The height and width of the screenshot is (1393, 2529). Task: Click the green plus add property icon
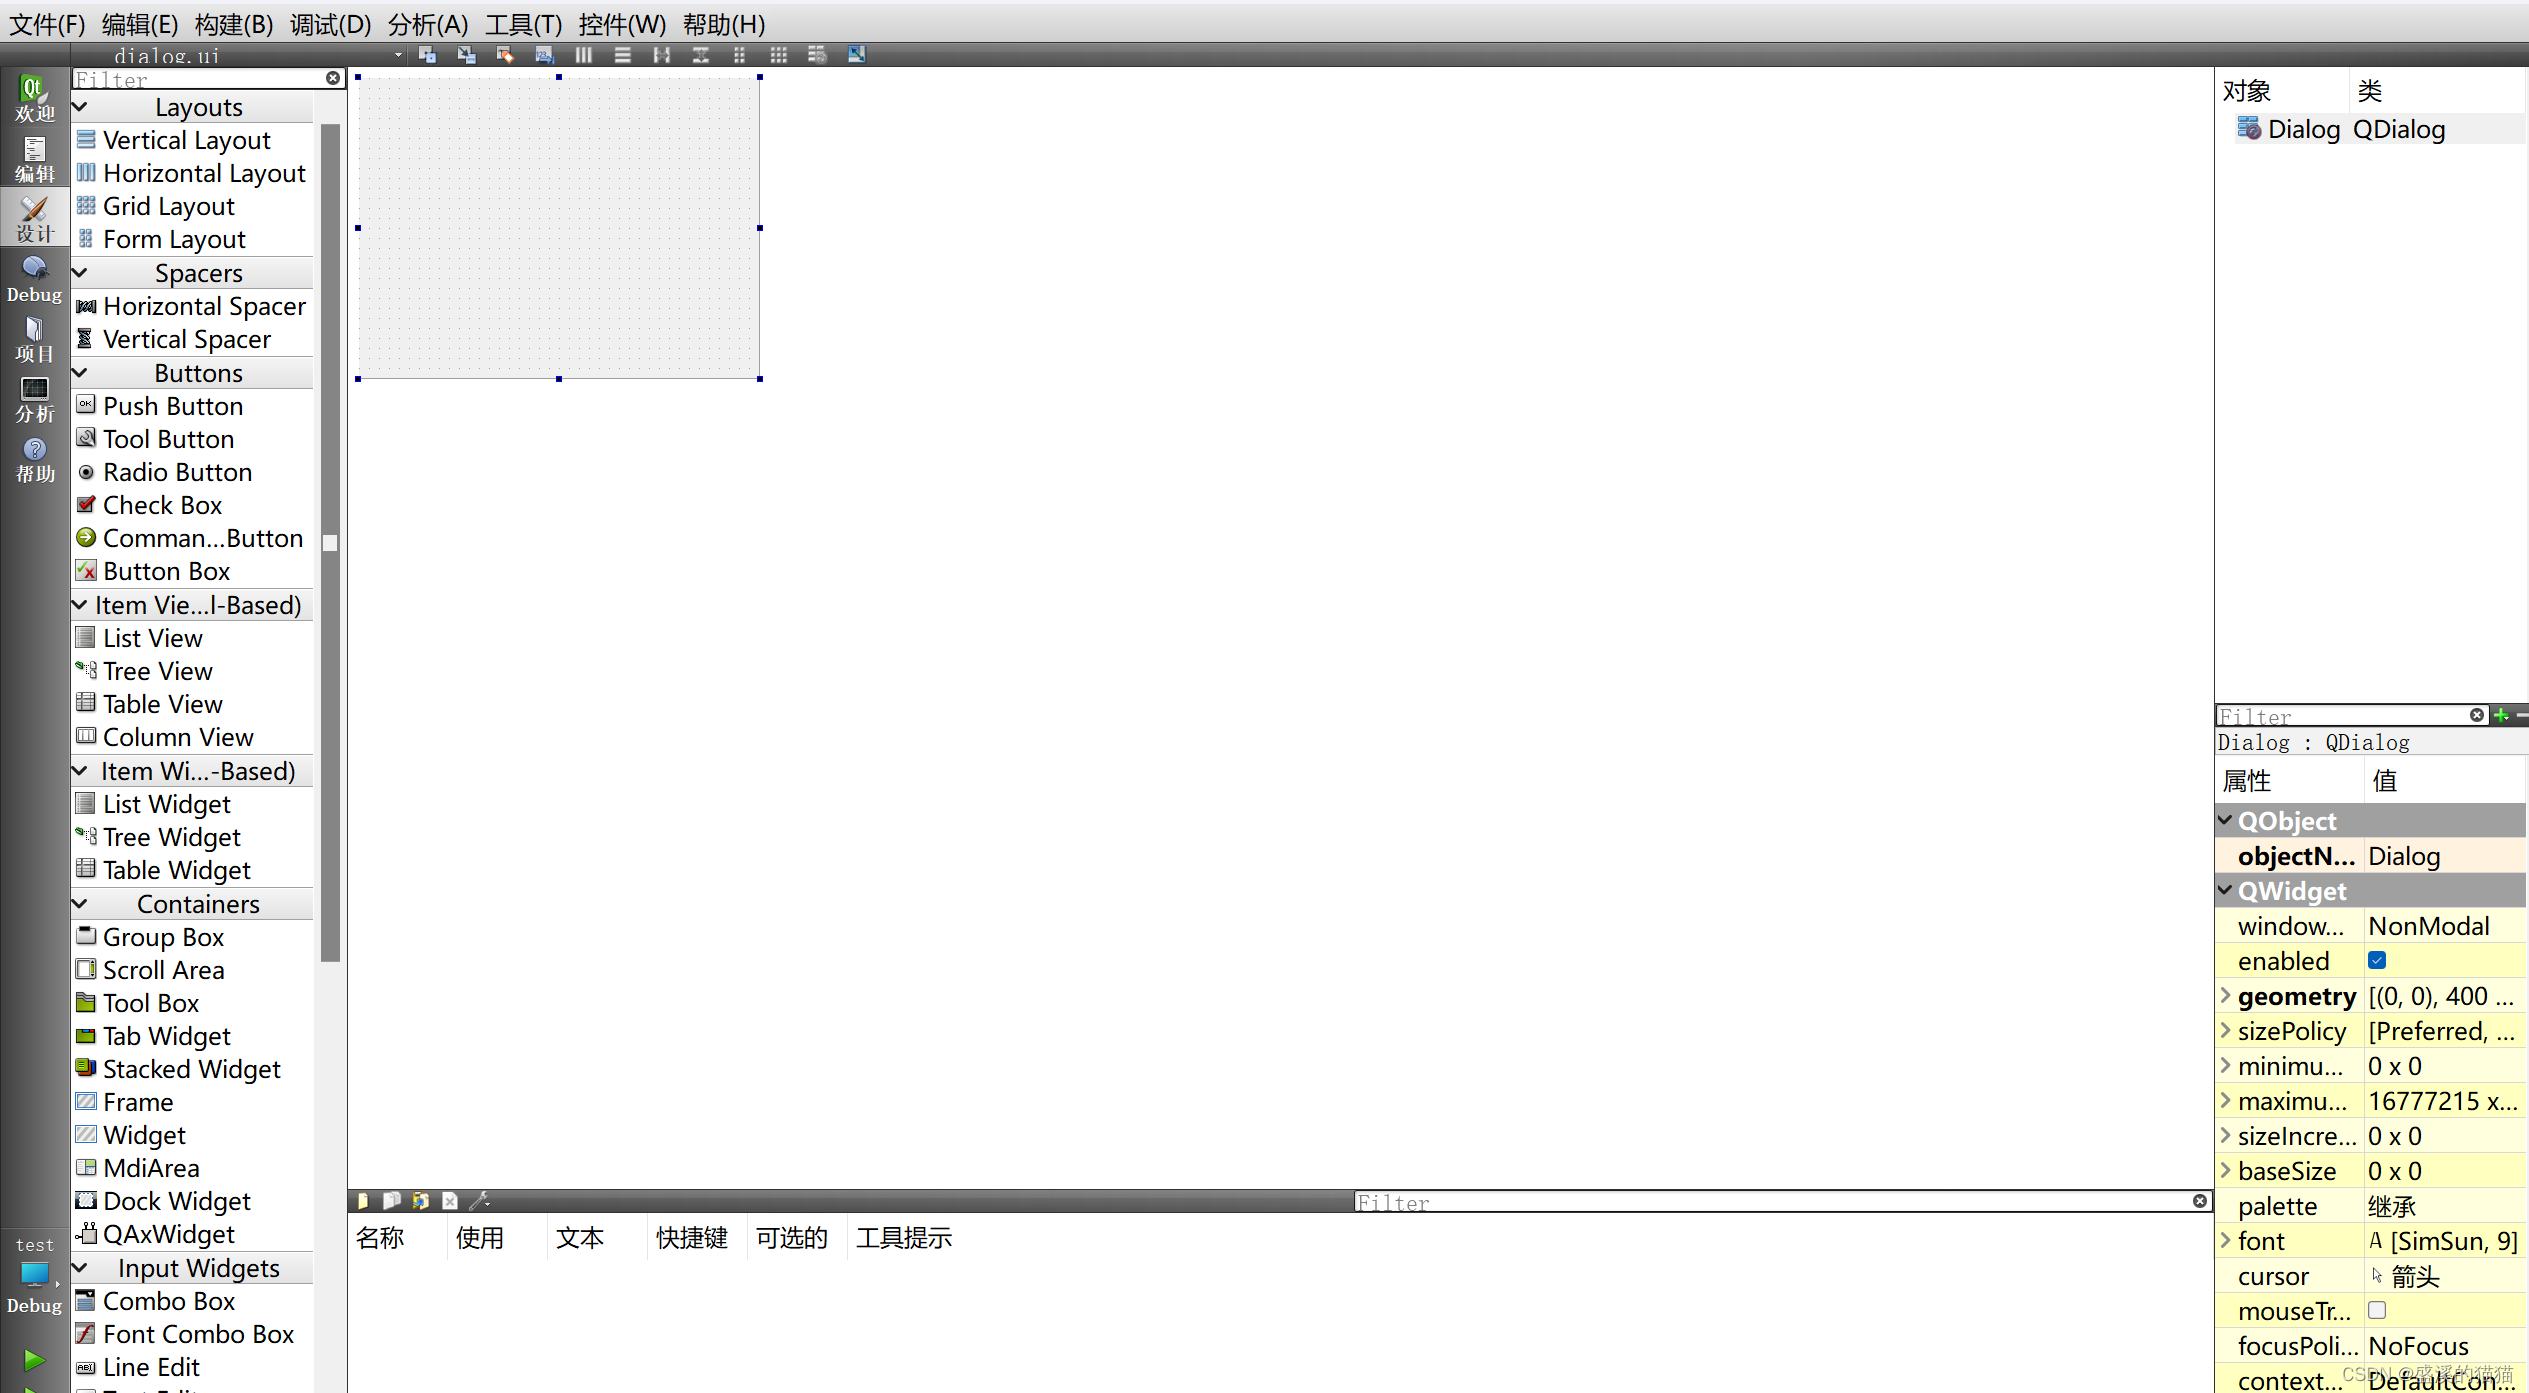click(2500, 715)
